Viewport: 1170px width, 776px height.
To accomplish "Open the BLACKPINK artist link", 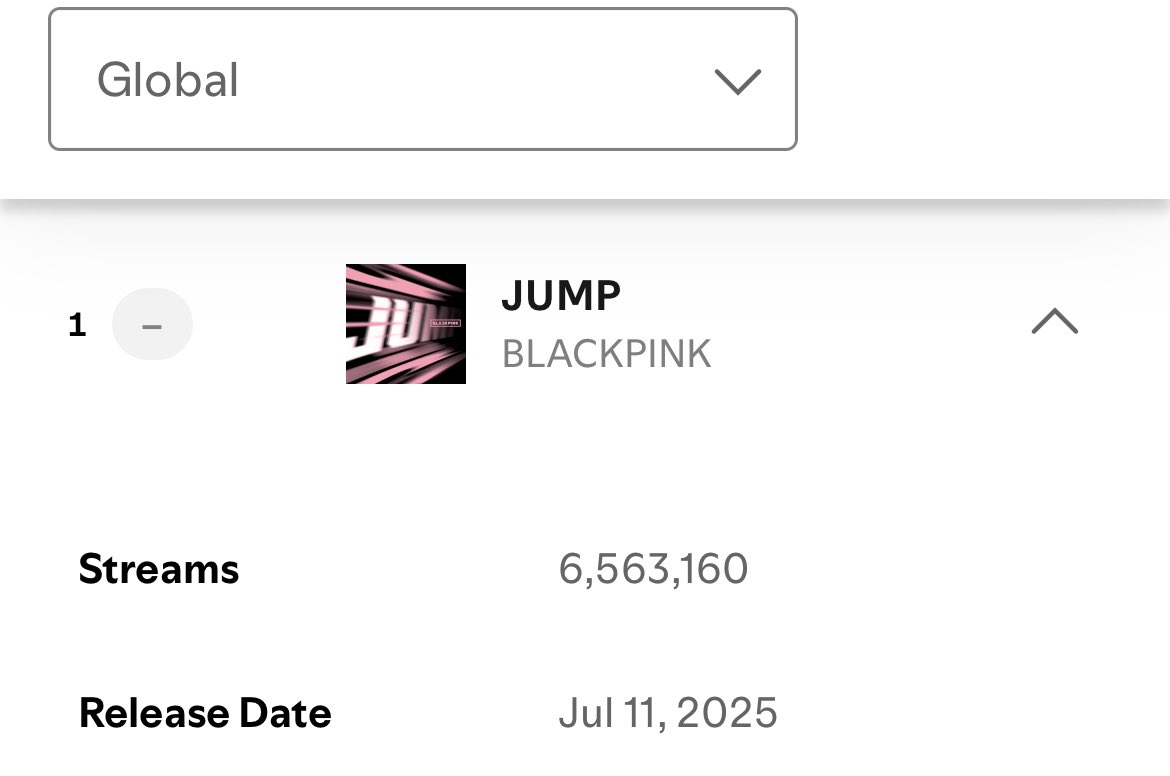I will tap(606, 354).
